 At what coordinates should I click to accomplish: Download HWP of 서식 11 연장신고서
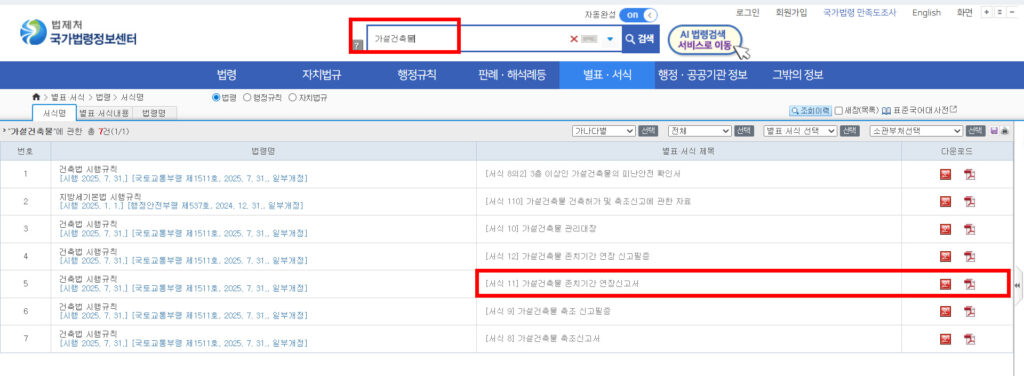click(946, 284)
